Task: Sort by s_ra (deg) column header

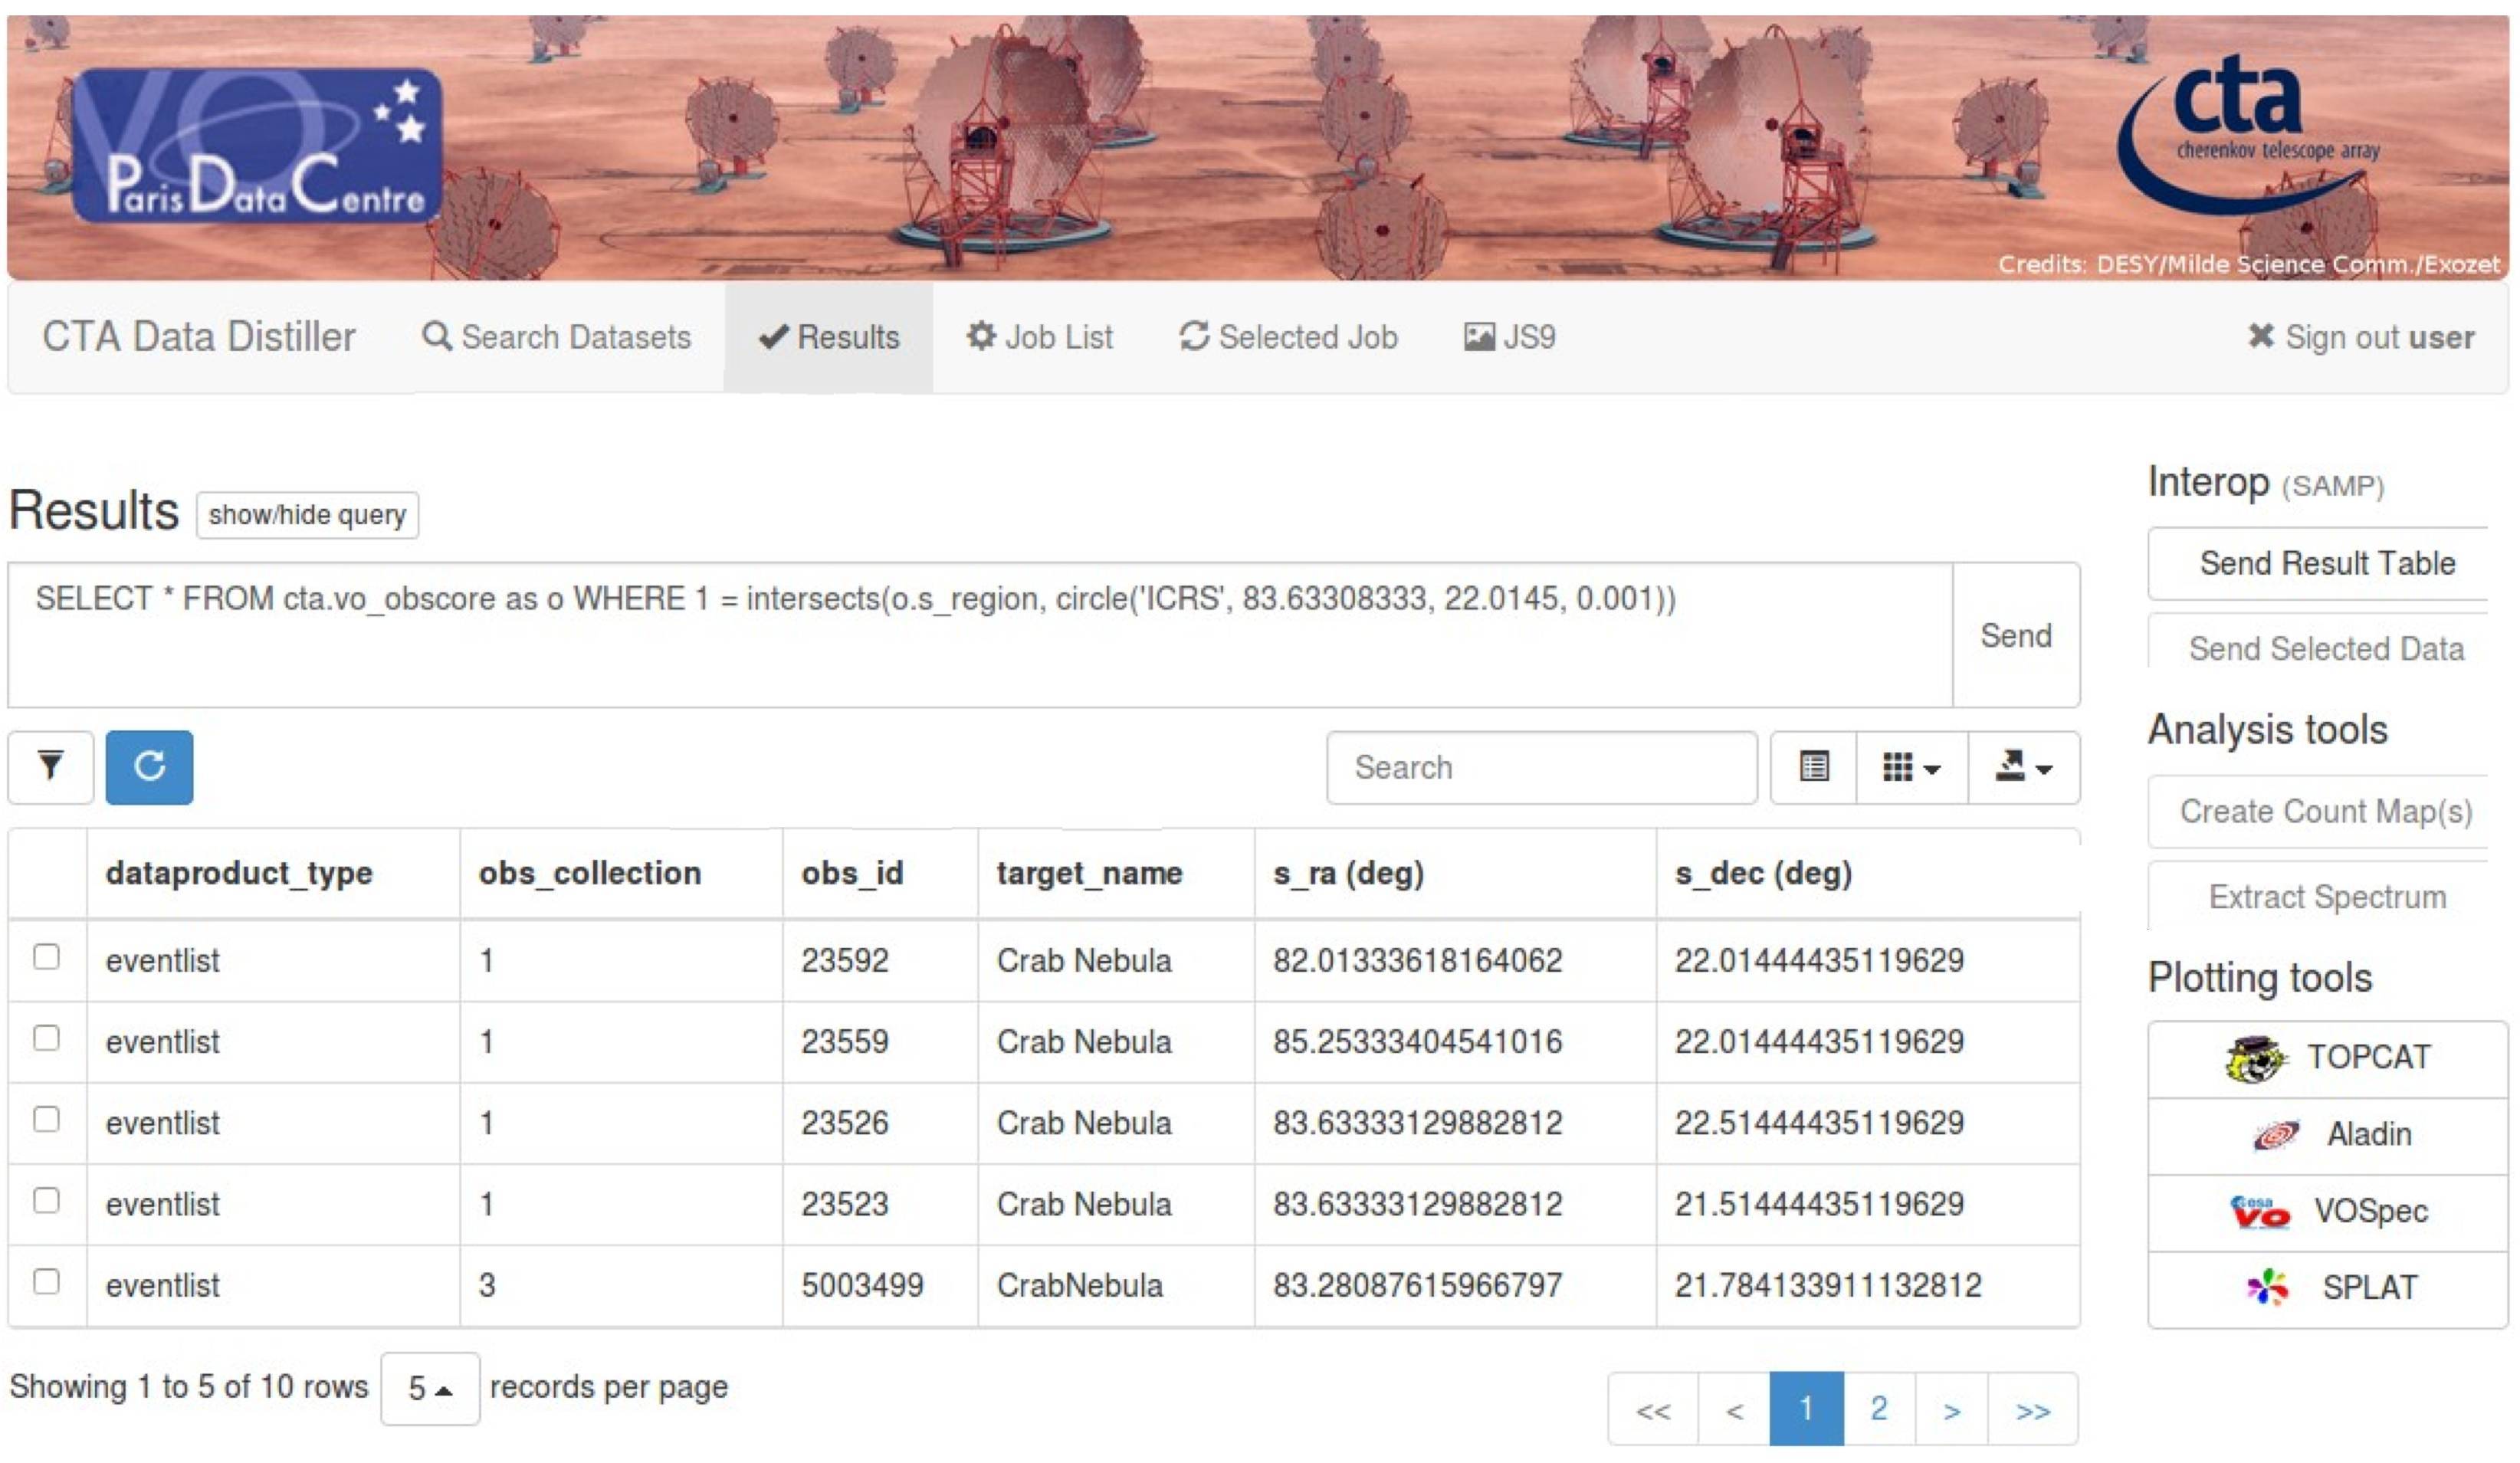Action: [x=1455, y=873]
